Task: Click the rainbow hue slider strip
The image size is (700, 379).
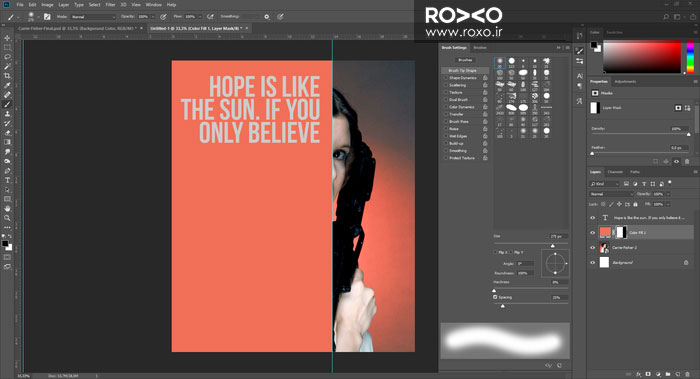Action: pyautogui.click(x=690, y=57)
